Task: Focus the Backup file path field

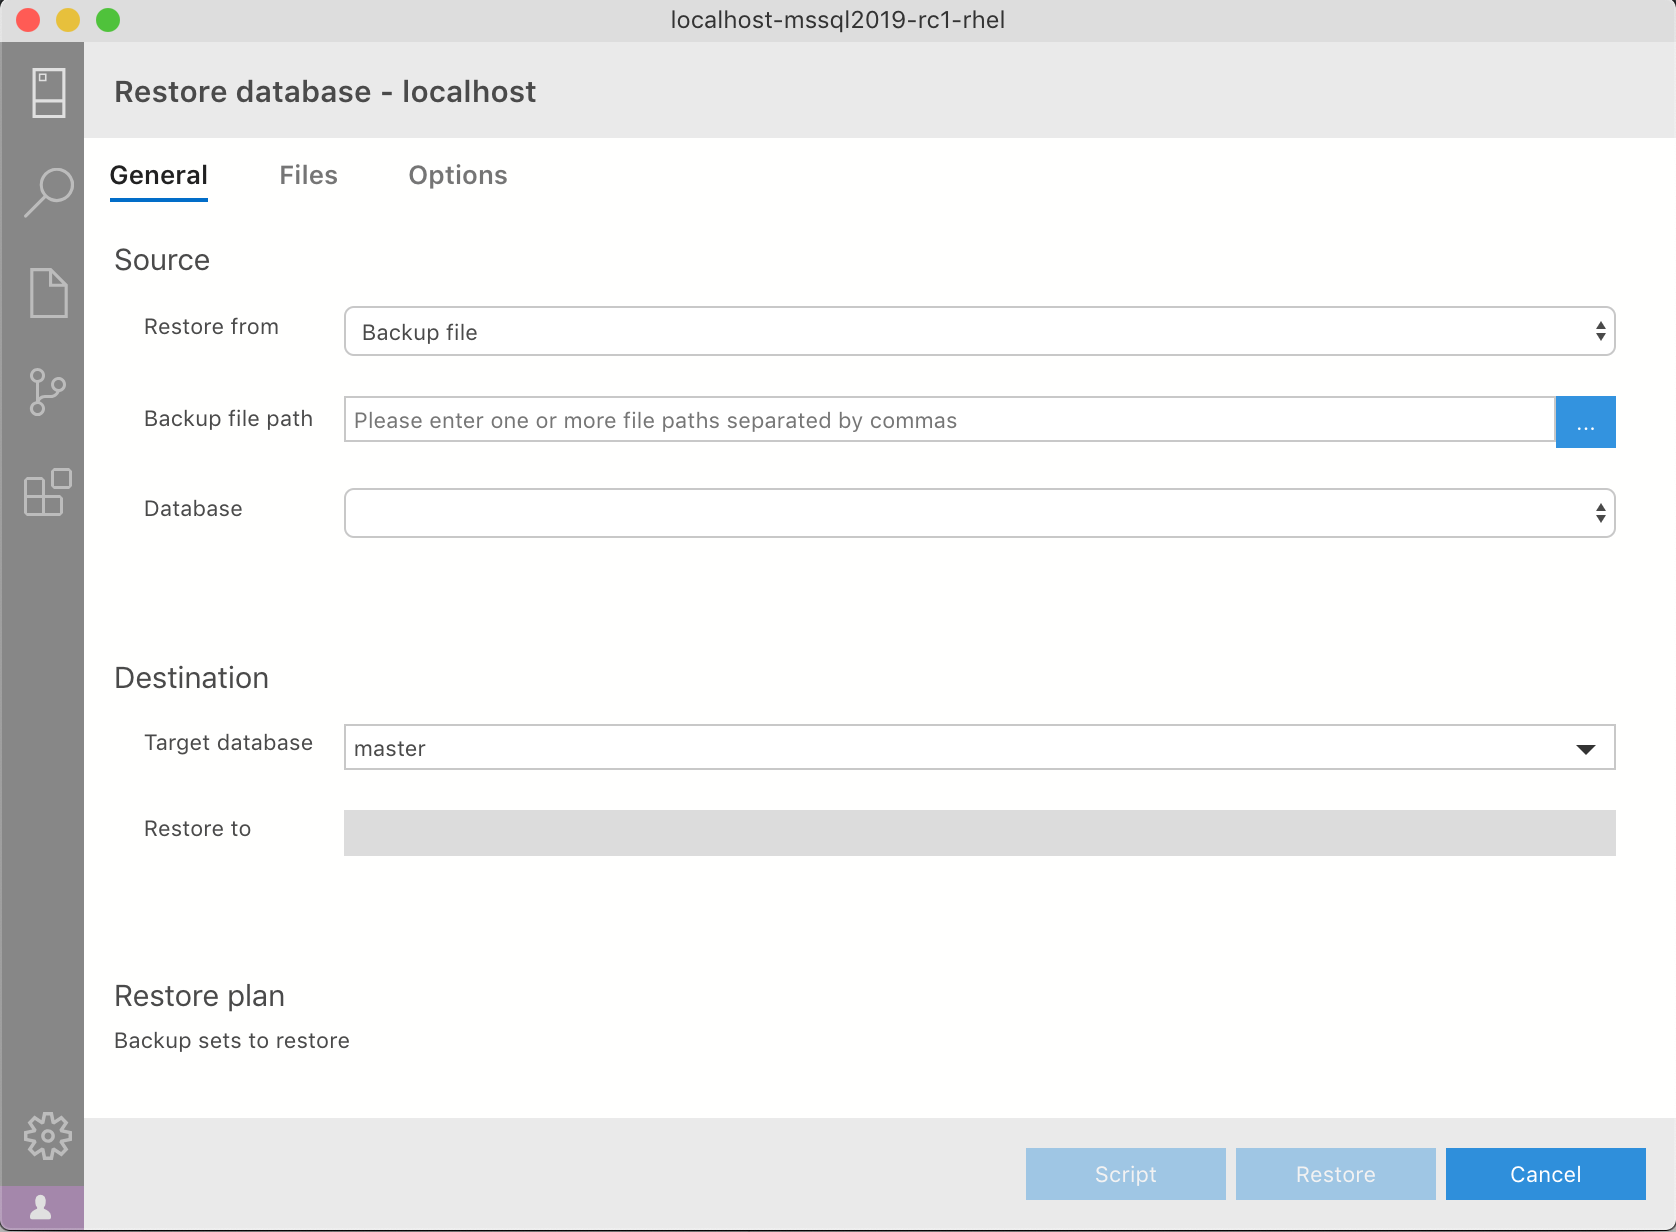Action: tap(948, 420)
